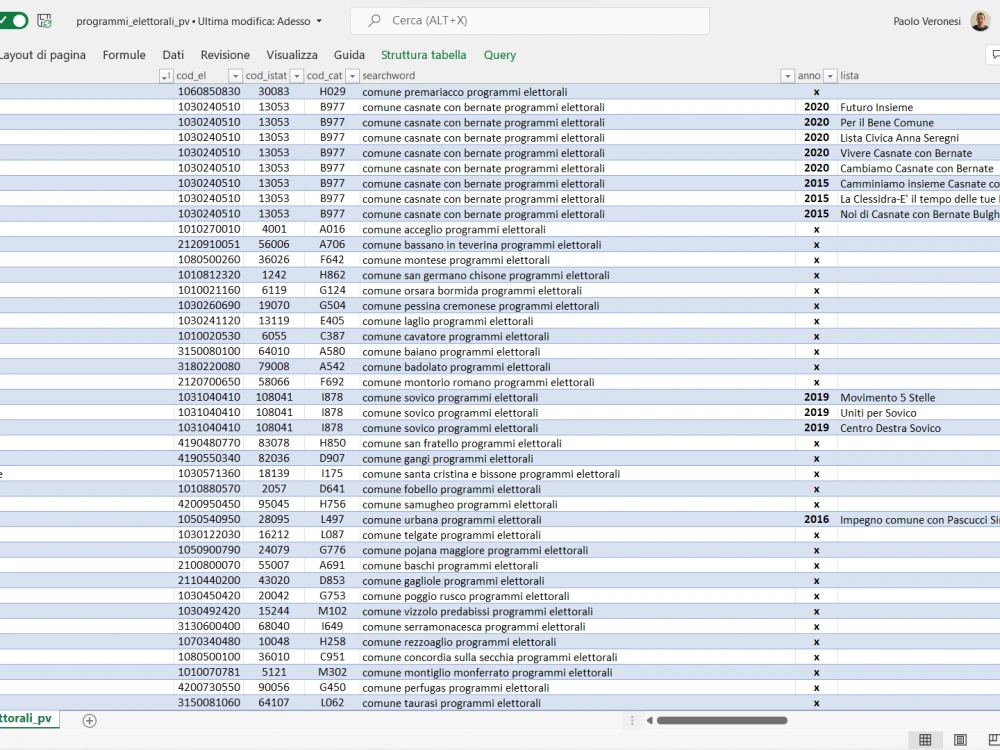This screenshot has width=1000, height=750.
Task: Open the cod_cat column filter dropdown
Action: [x=352, y=76]
